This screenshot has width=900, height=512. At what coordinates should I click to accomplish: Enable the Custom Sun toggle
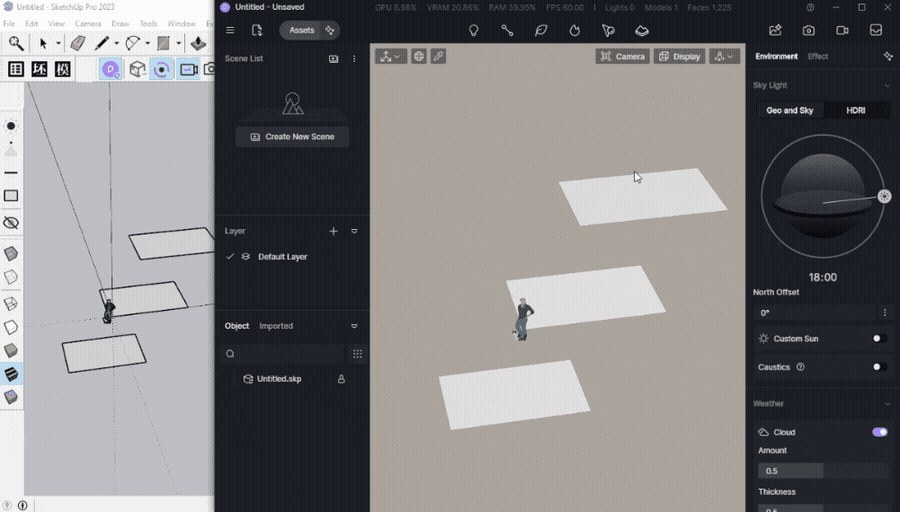point(879,339)
